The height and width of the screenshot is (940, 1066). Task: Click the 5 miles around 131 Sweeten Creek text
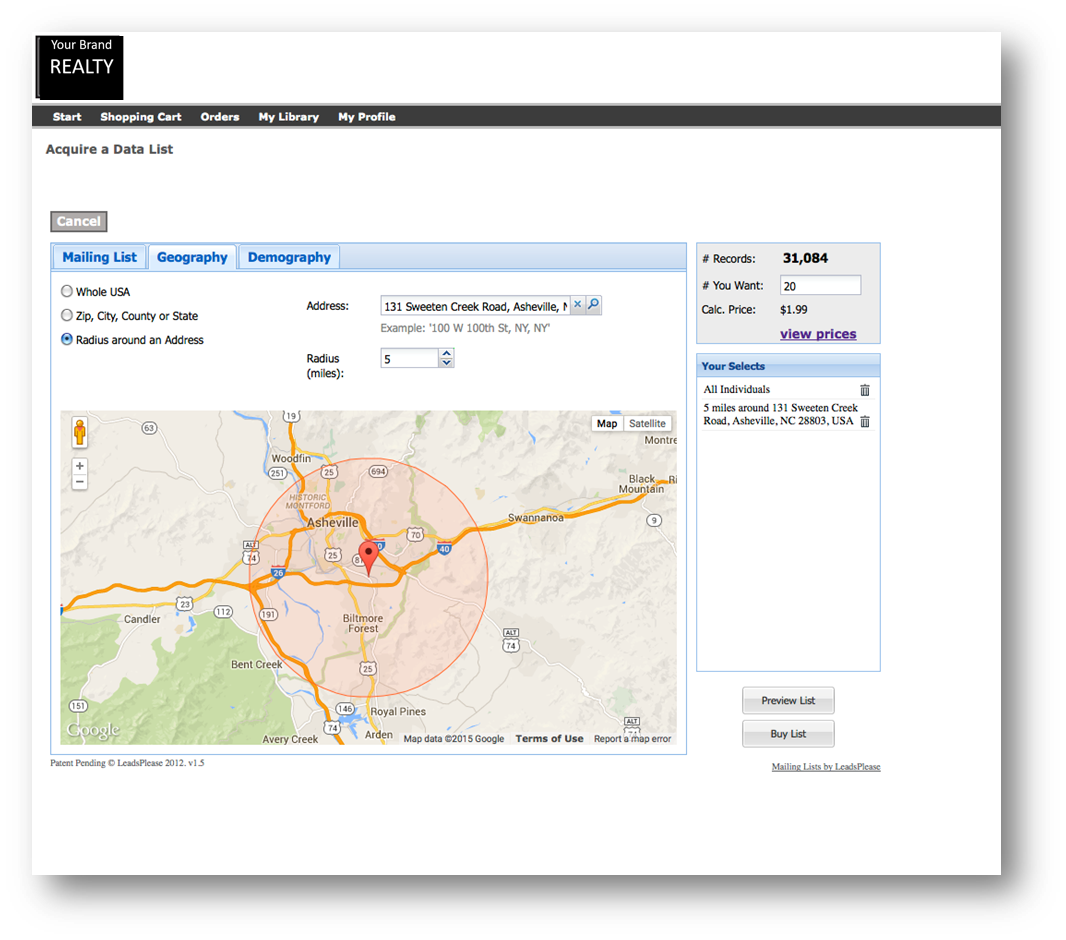780,415
